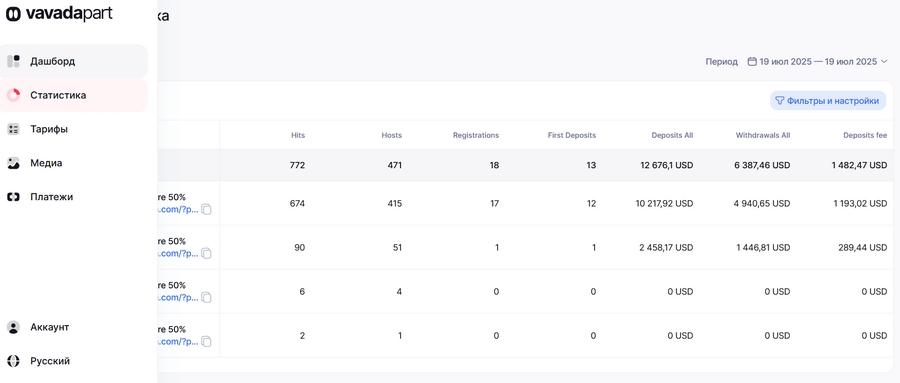Click the Hits column header
Viewport: 900px width, 383px height.
[298, 136]
